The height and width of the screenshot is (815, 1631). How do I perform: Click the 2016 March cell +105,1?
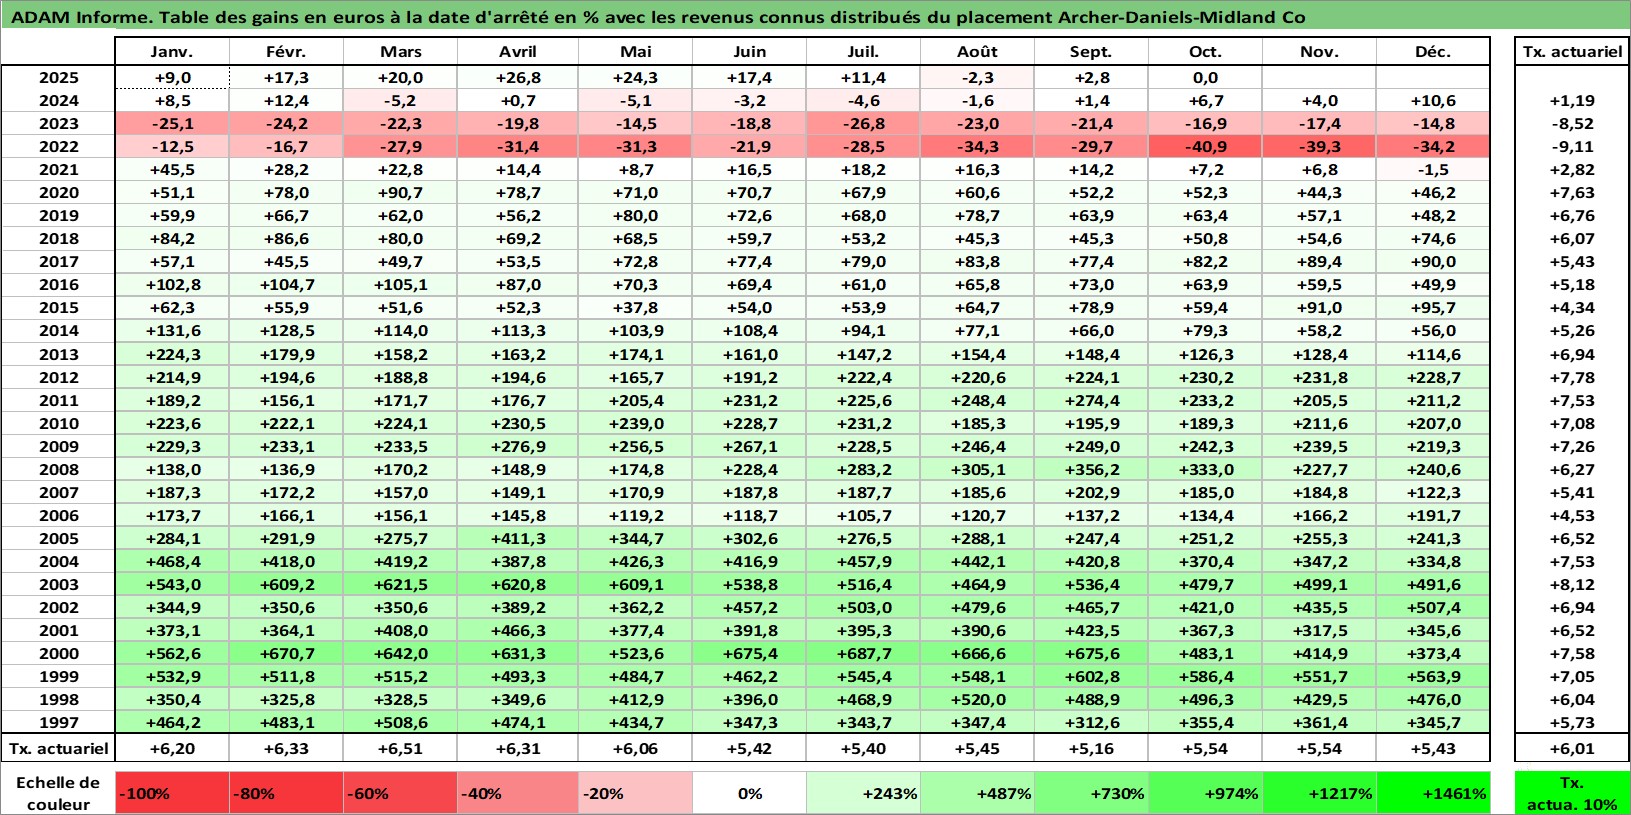[x=400, y=285]
